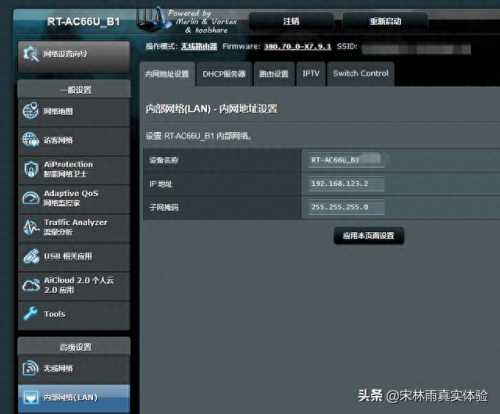Viewport: 500px width, 414px height.
Task: Select AiProtection 智能网络卫士
Action: 74,170
